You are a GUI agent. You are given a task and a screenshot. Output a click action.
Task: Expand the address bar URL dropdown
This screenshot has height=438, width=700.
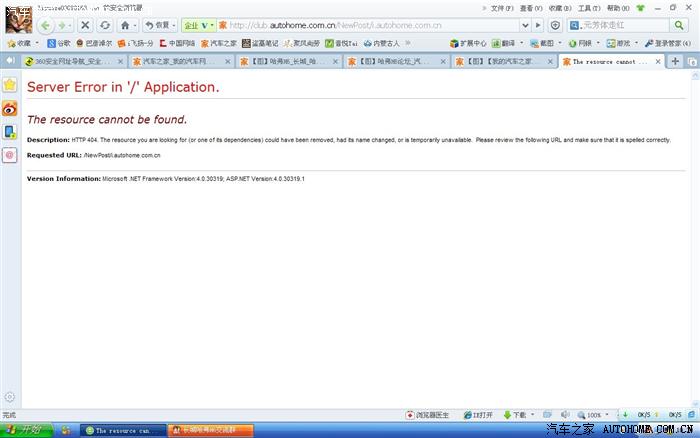[524, 25]
